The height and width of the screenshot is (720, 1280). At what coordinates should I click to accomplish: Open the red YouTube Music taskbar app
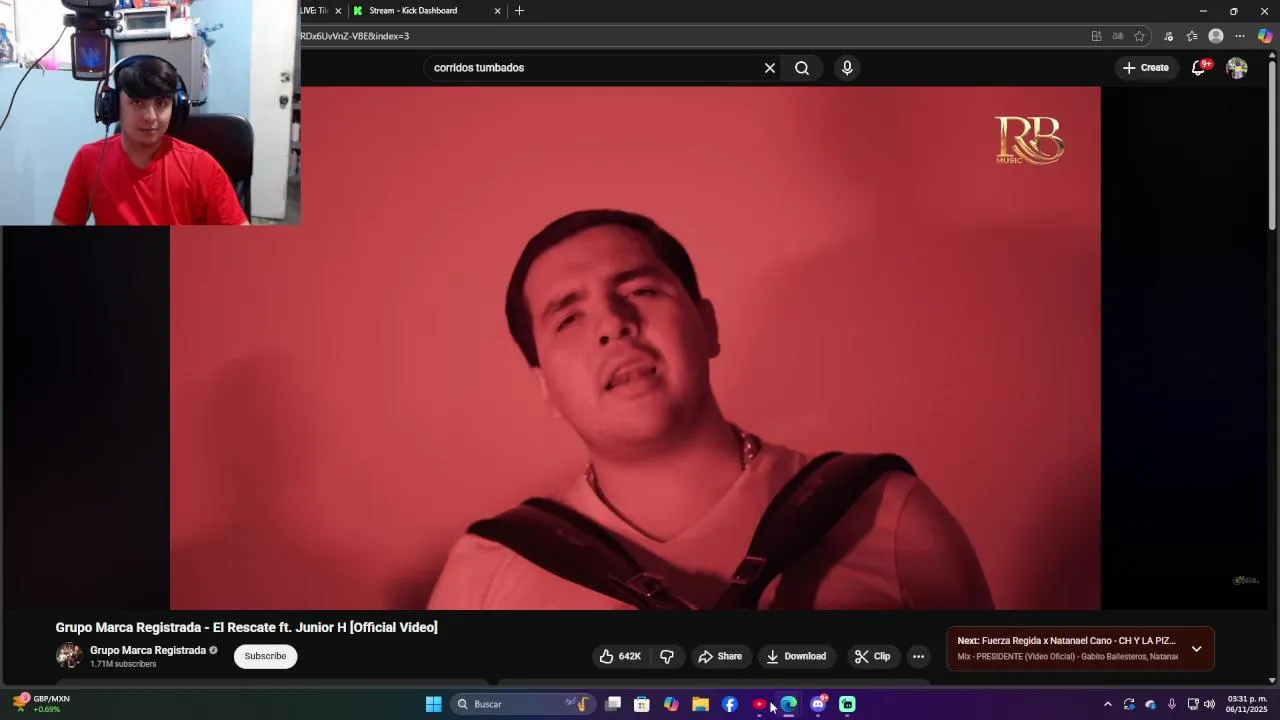pos(759,704)
